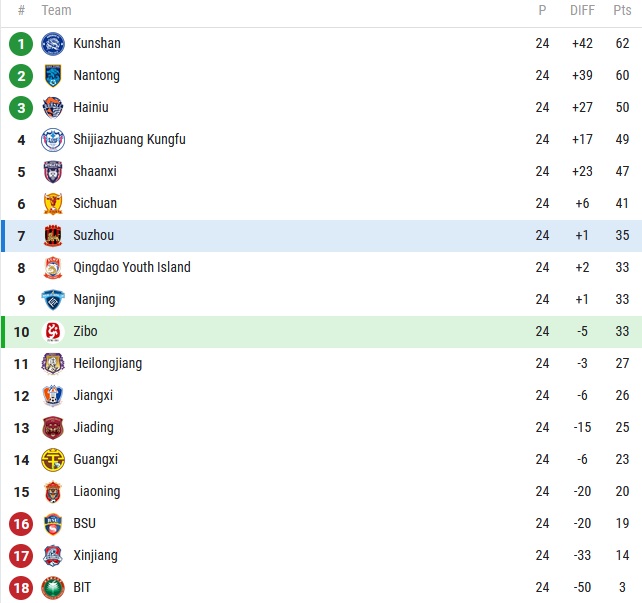This screenshot has height=603, width=642.
Task: Open the Shaanxi team page link
Action: pyautogui.click(x=95, y=172)
